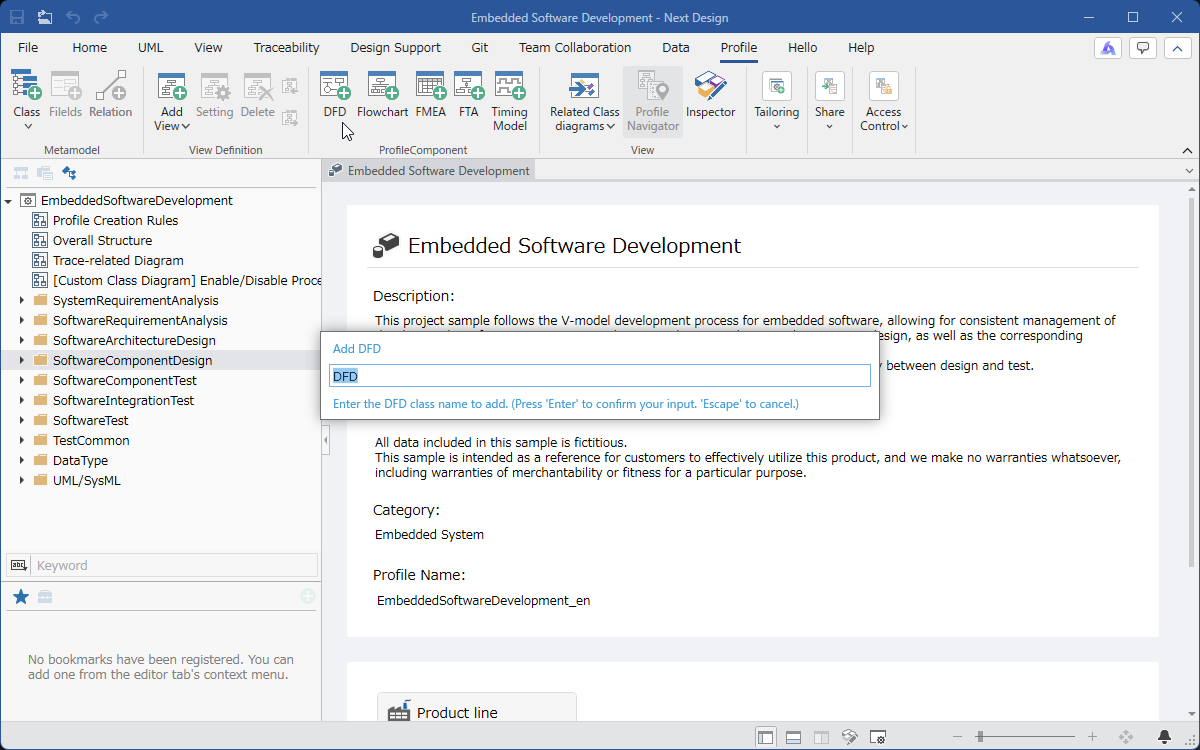Select the SoftwareTest folder
Image resolution: width=1200 pixels, height=750 pixels.
[x=90, y=420]
